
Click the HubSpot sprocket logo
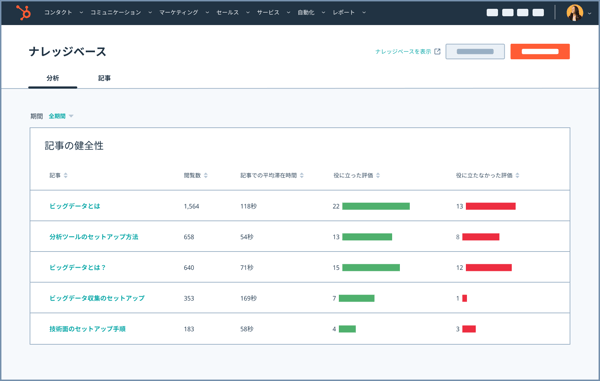point(23,13)
